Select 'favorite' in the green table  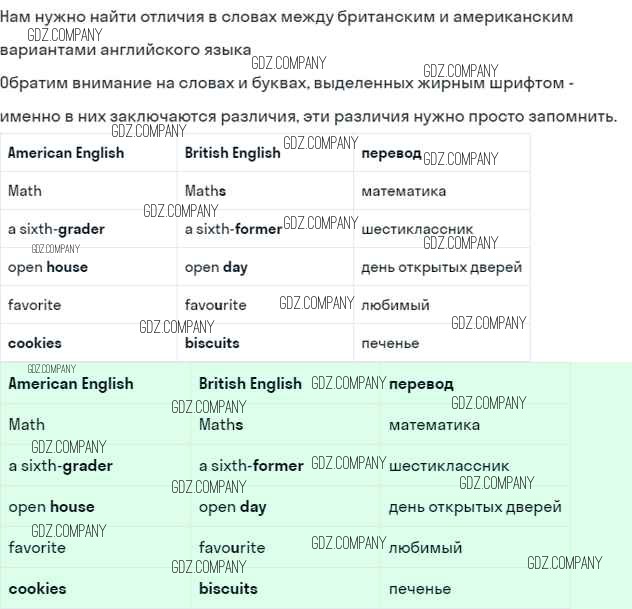37,548
